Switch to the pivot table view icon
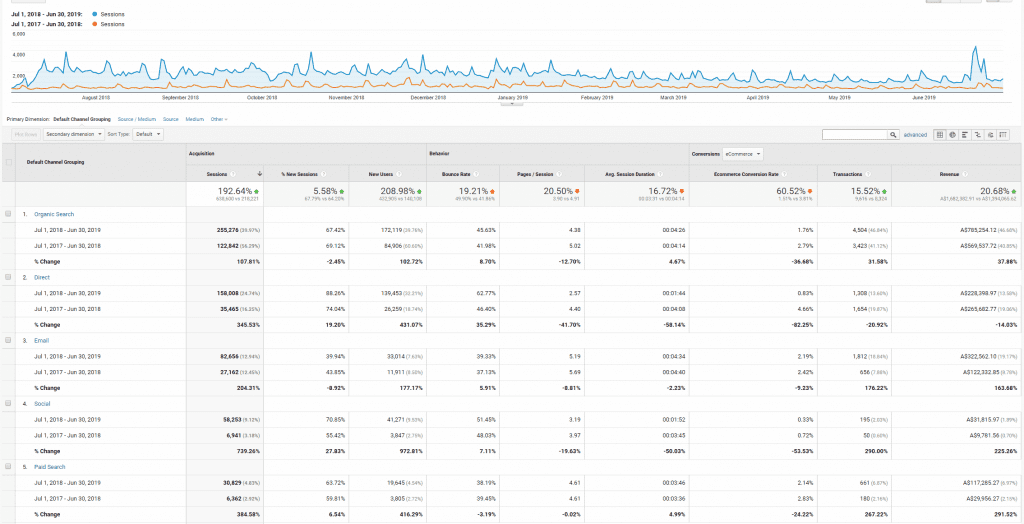 coord(1002,134)
